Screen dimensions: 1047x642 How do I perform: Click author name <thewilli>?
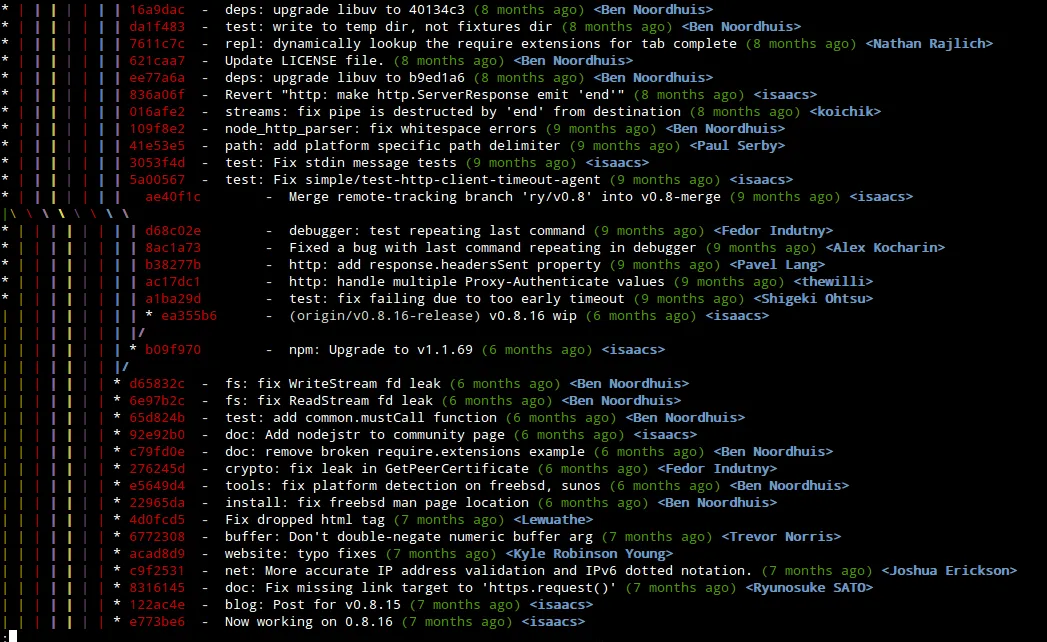click(833, 282)
